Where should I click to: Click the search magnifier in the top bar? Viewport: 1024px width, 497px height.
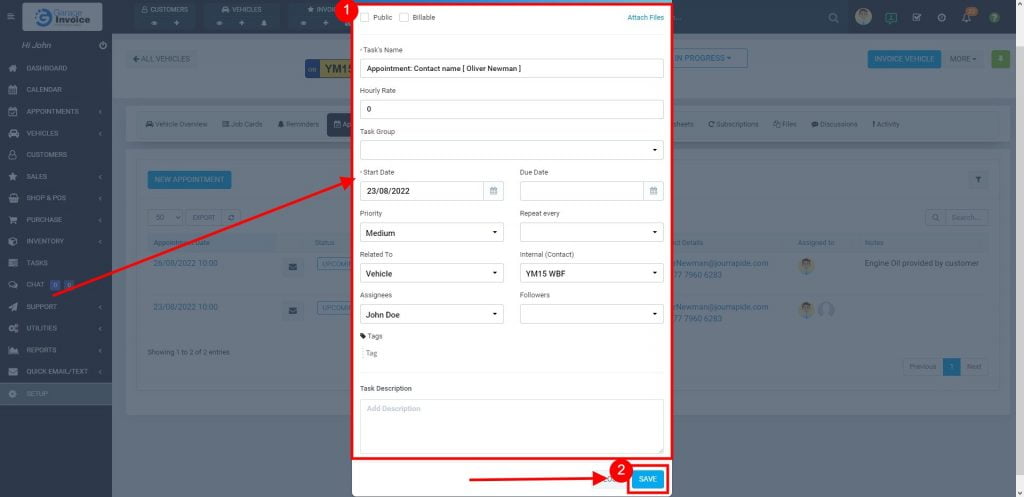tap(833, 18)
